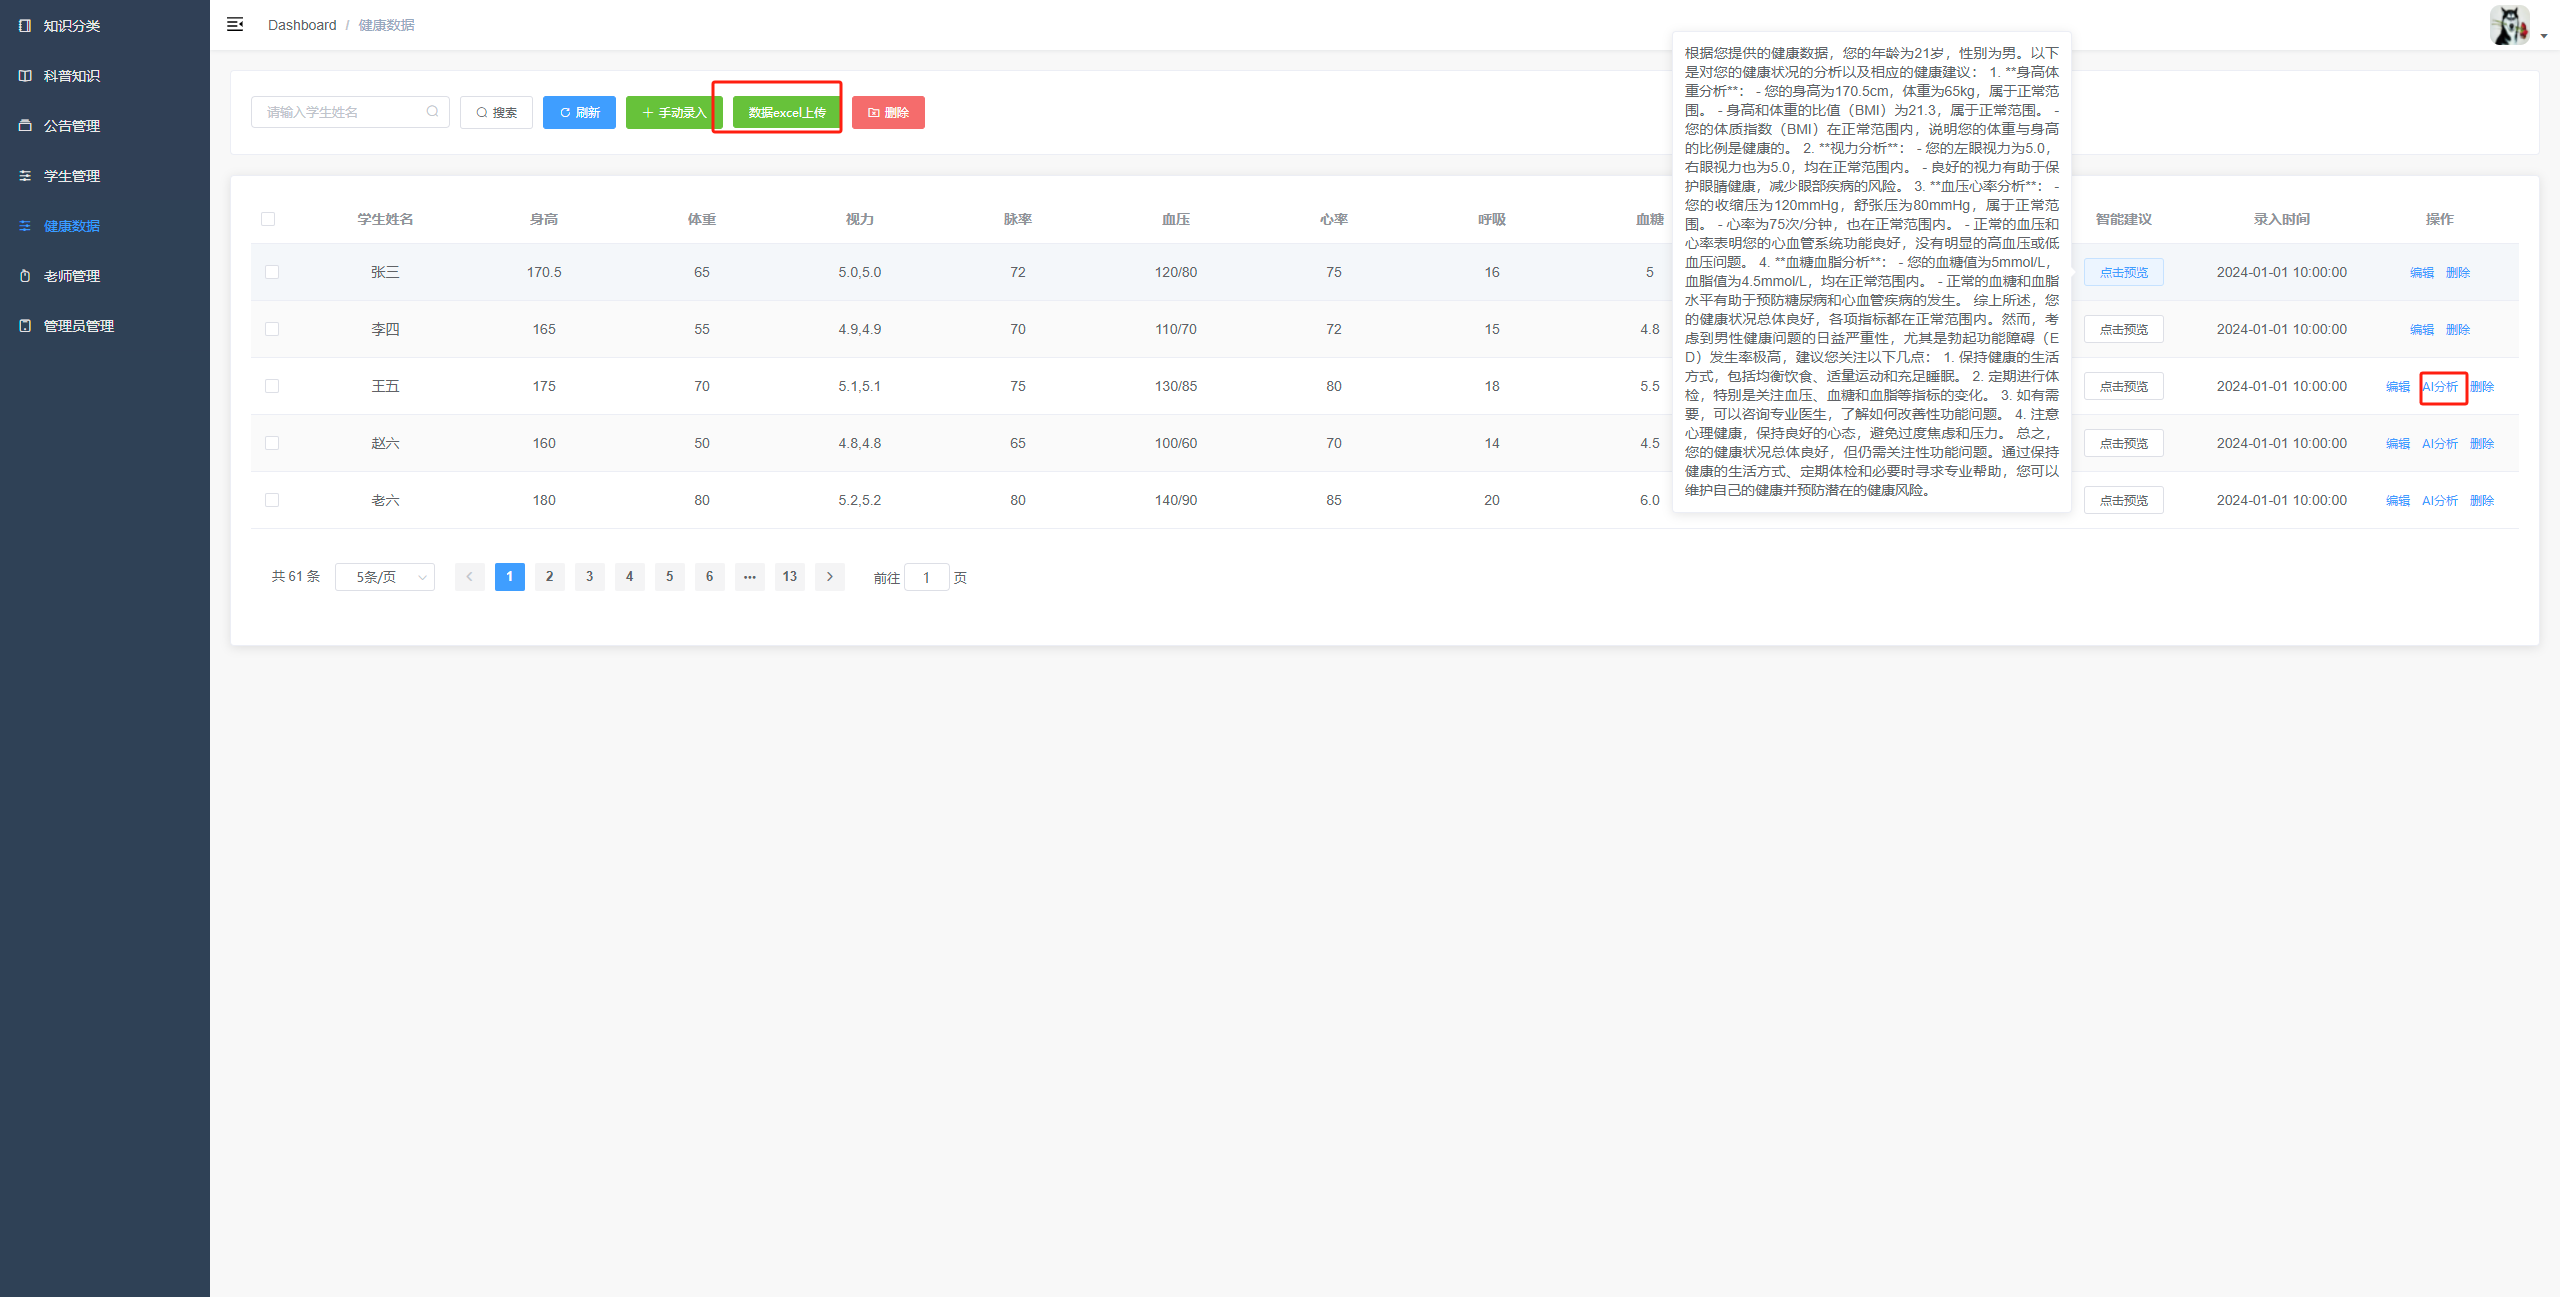Click the 张三 name cell

385,272
